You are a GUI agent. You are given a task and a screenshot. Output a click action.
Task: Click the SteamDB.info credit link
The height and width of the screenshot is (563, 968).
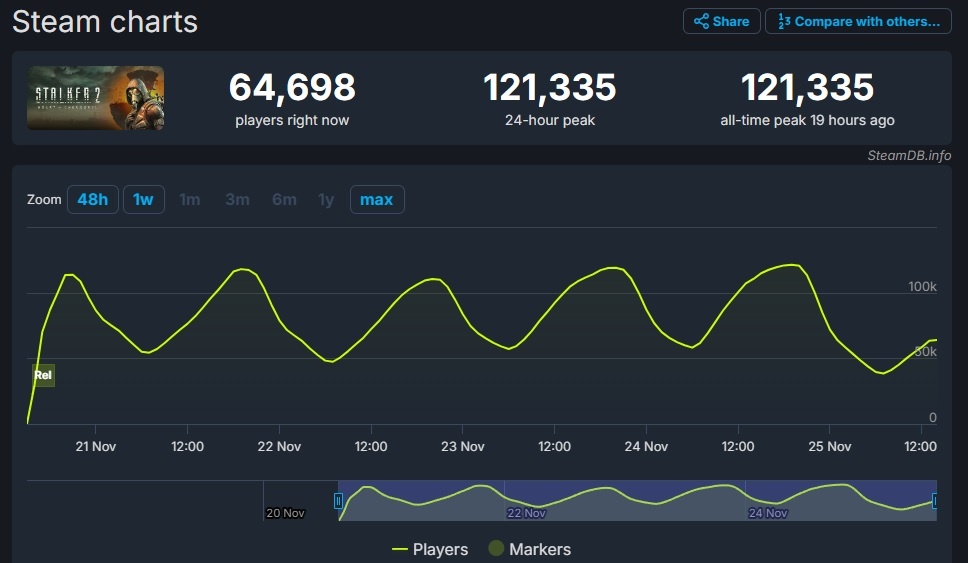click(909, 156)
